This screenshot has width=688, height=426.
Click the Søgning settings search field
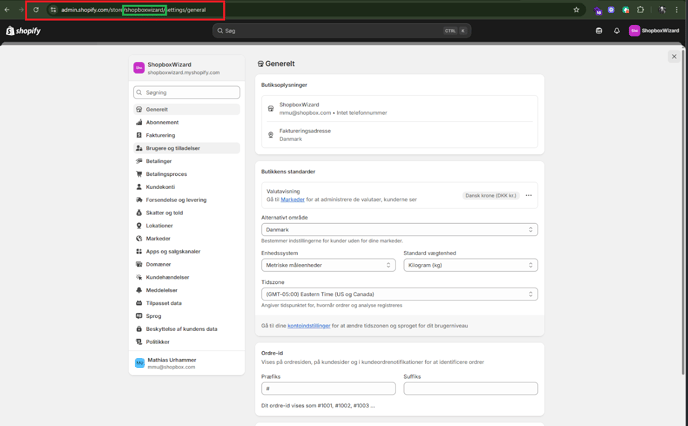pos(187,93)
